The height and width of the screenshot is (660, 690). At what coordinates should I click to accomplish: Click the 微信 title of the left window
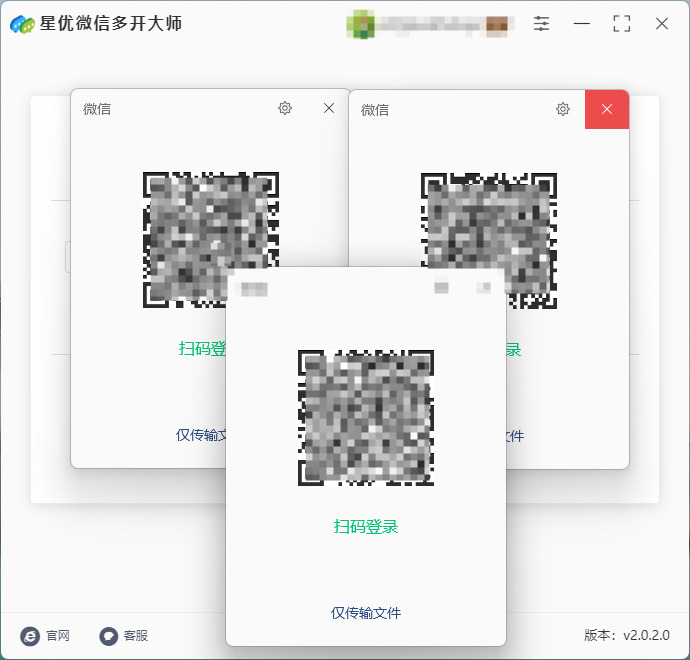click(97, 109)
